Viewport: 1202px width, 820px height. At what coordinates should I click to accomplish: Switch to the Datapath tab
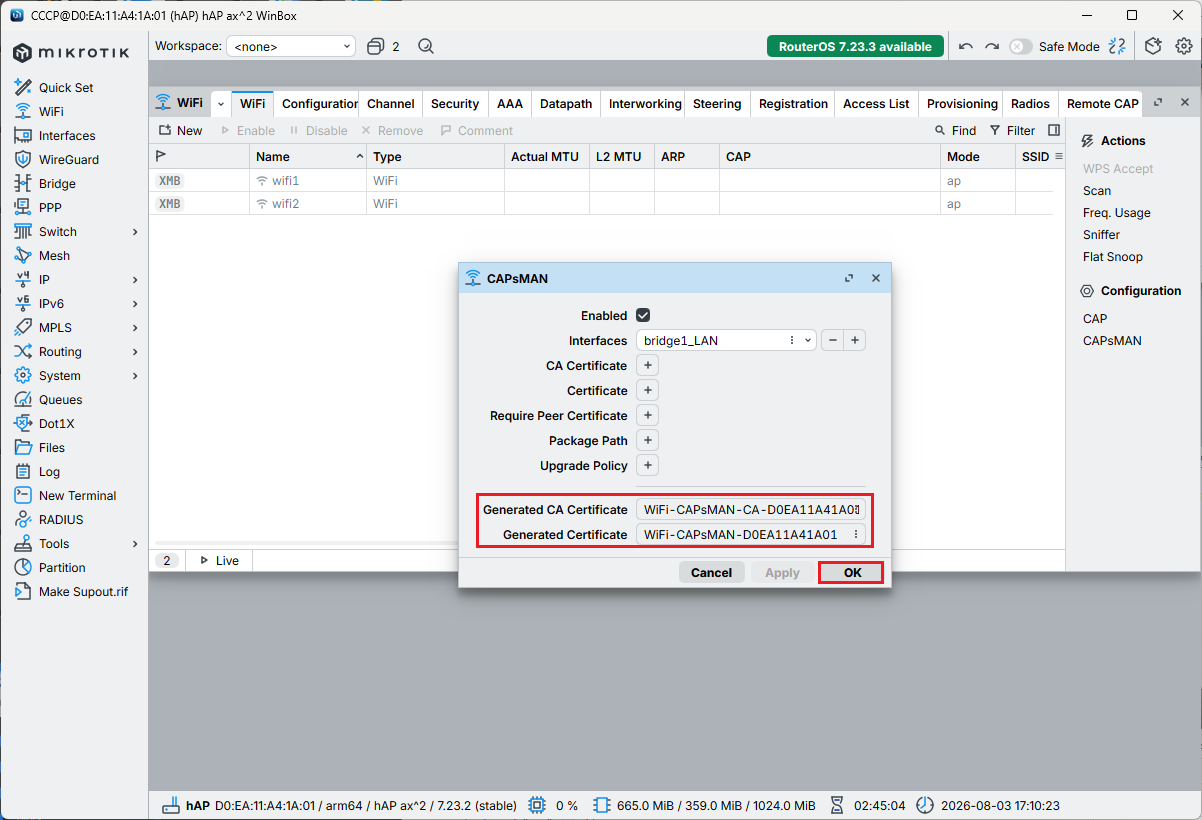[566, 103]
